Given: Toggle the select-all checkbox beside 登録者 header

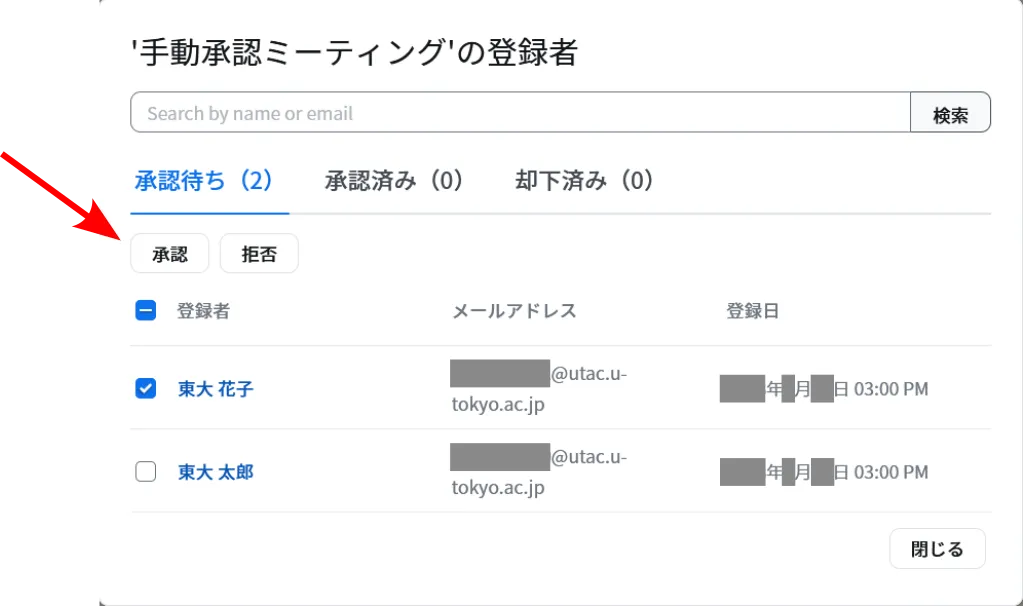Looking at the screenshot, I should (146, 311).
